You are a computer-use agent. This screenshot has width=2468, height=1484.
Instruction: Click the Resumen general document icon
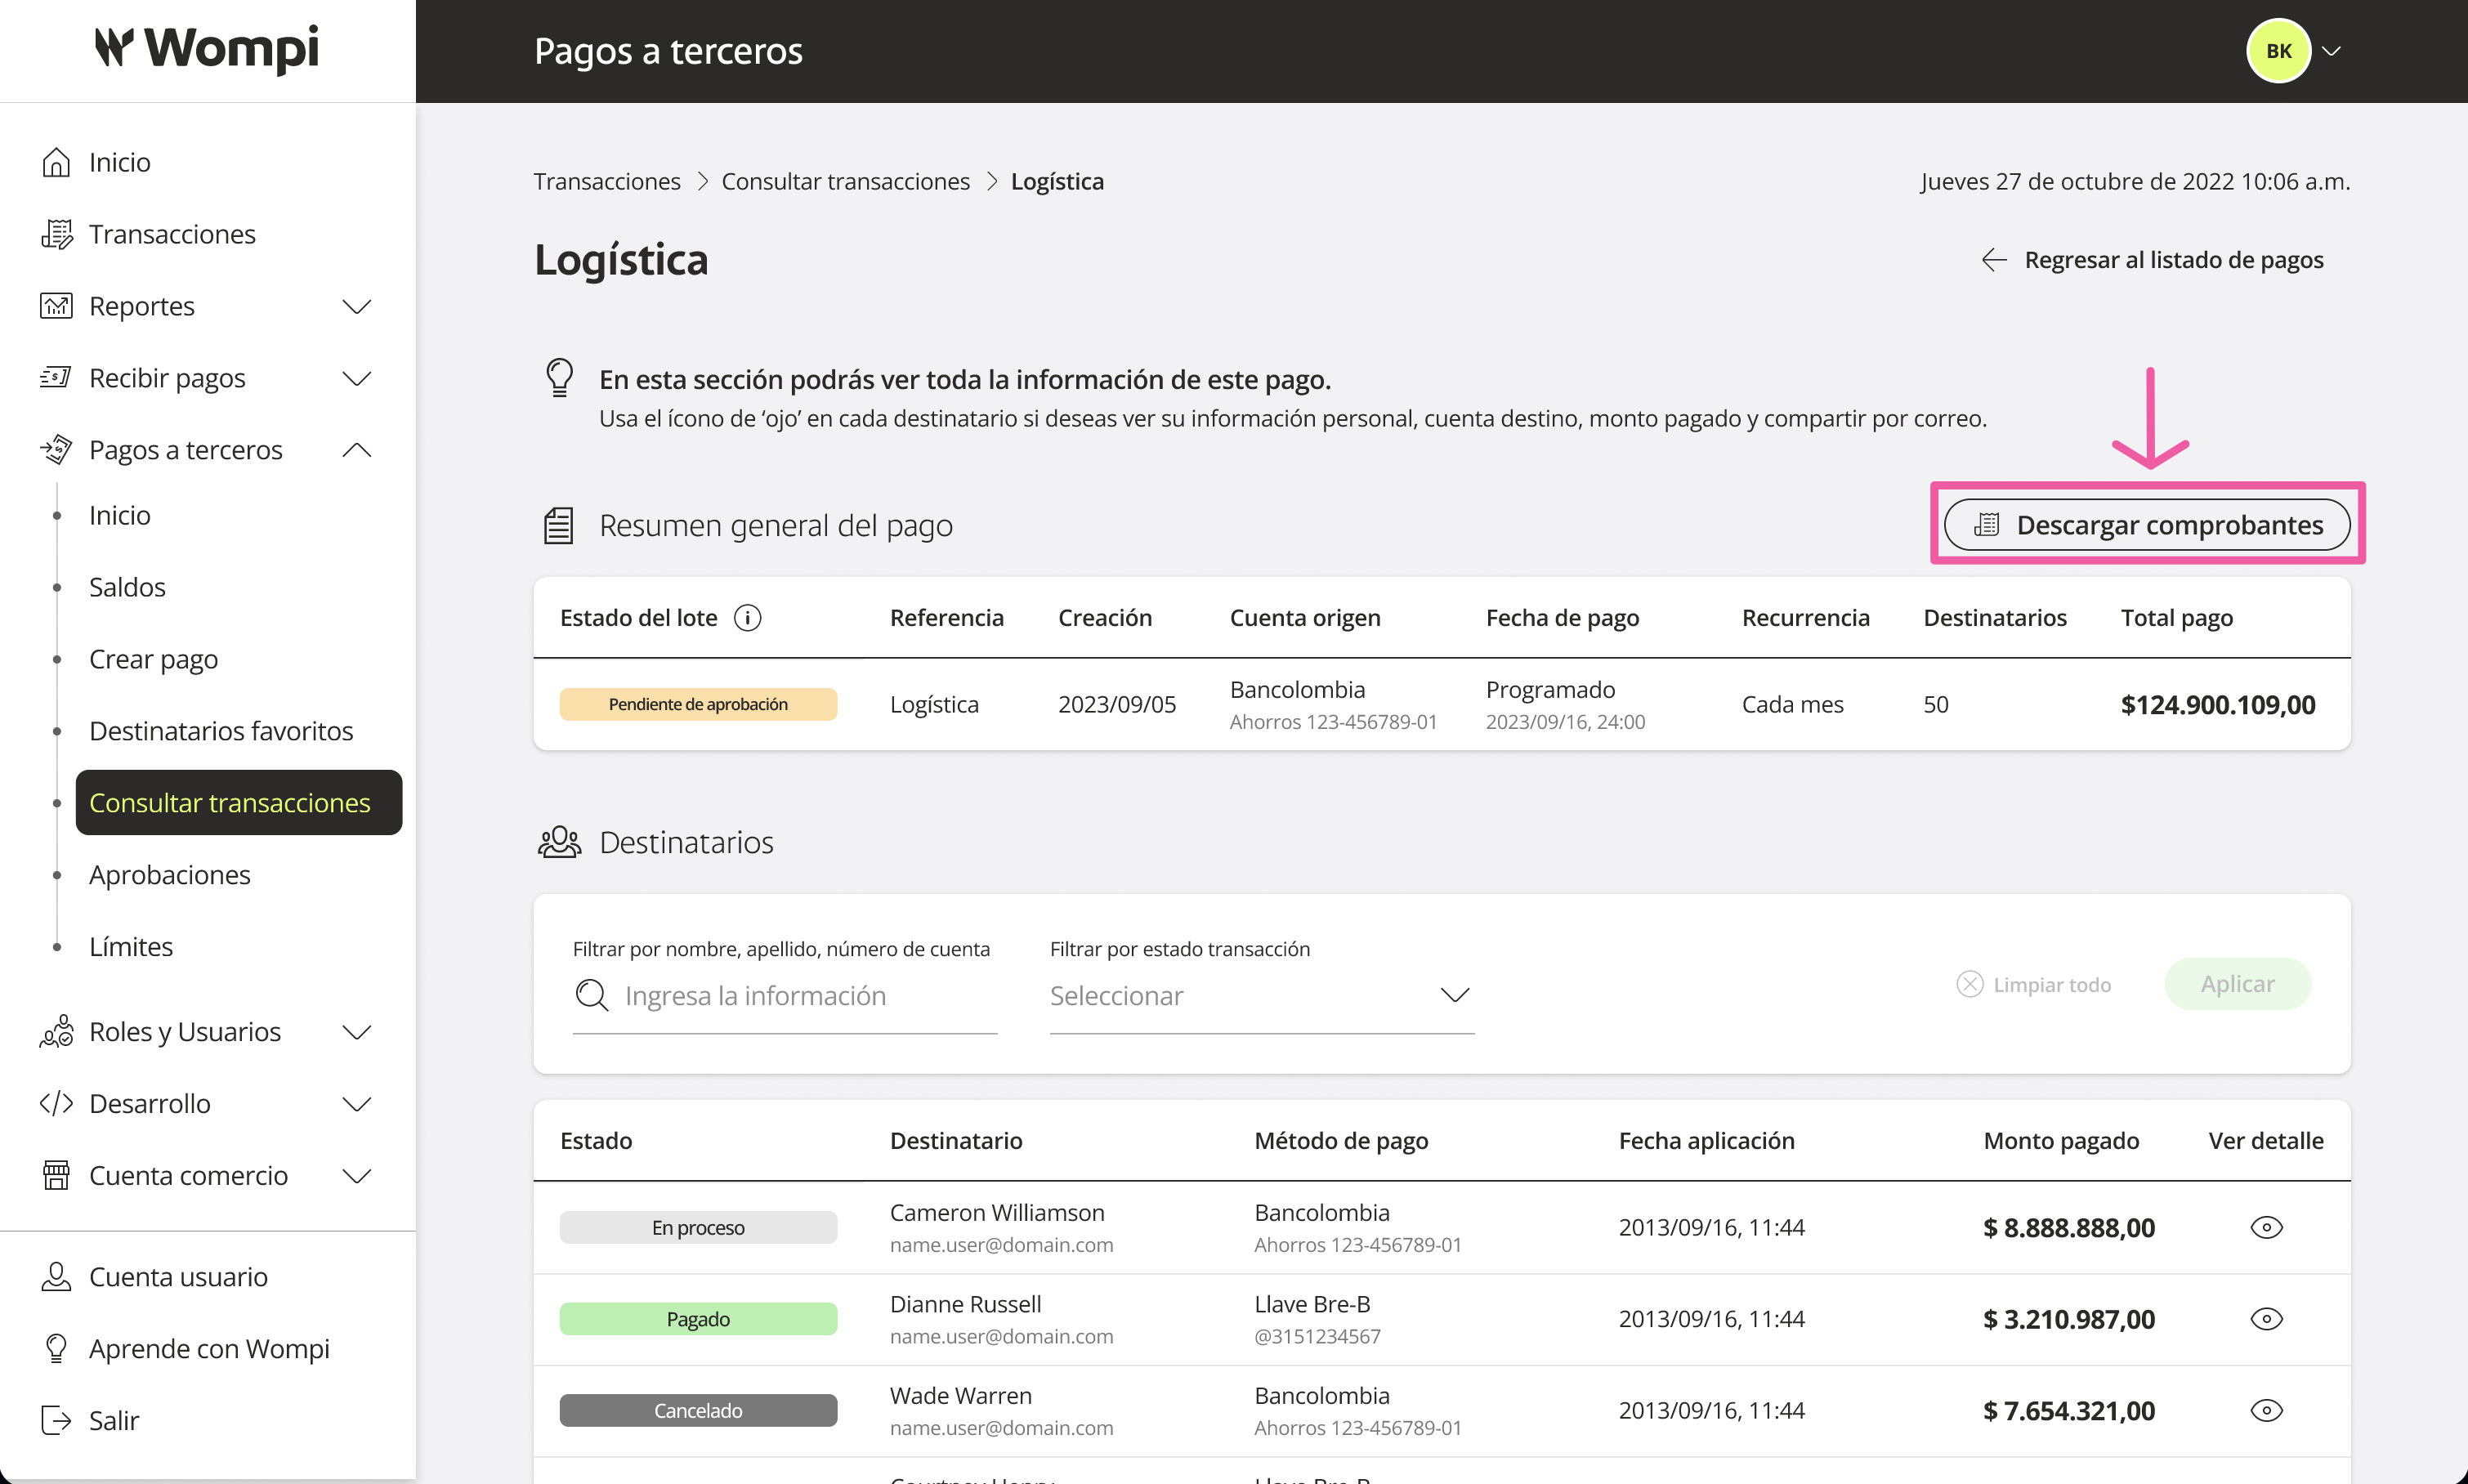click(x=558, y=526)
